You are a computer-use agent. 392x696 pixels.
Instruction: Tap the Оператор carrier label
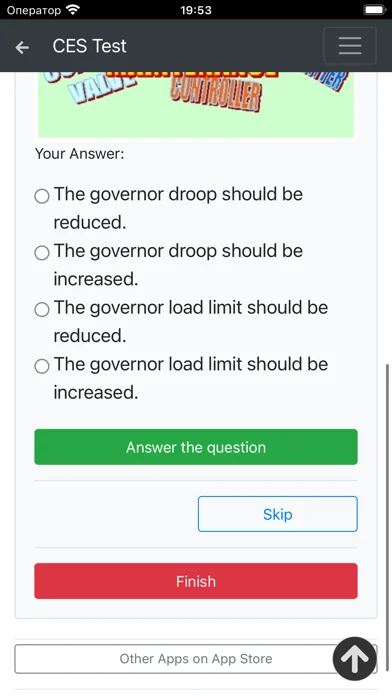coord(34,10)
